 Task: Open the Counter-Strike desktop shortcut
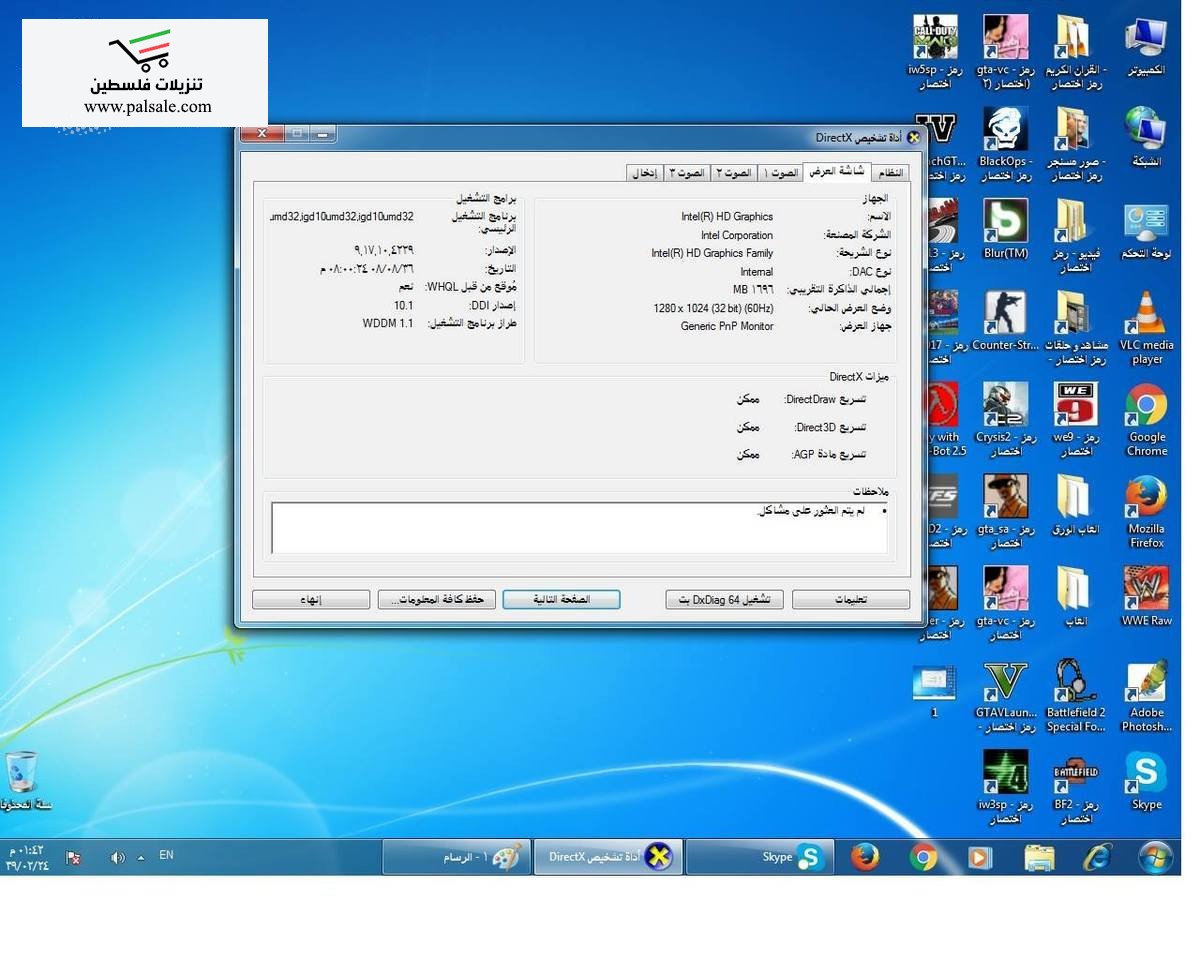[x=1004, y=314]
